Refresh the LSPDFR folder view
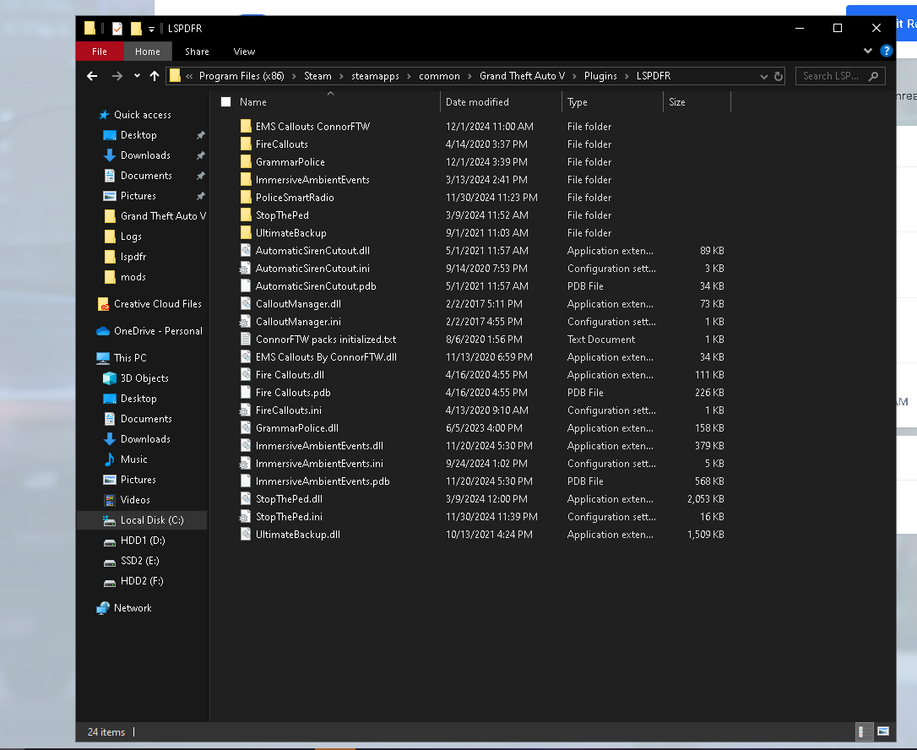The height and width of the screenshot is (750, 917). 778,76
